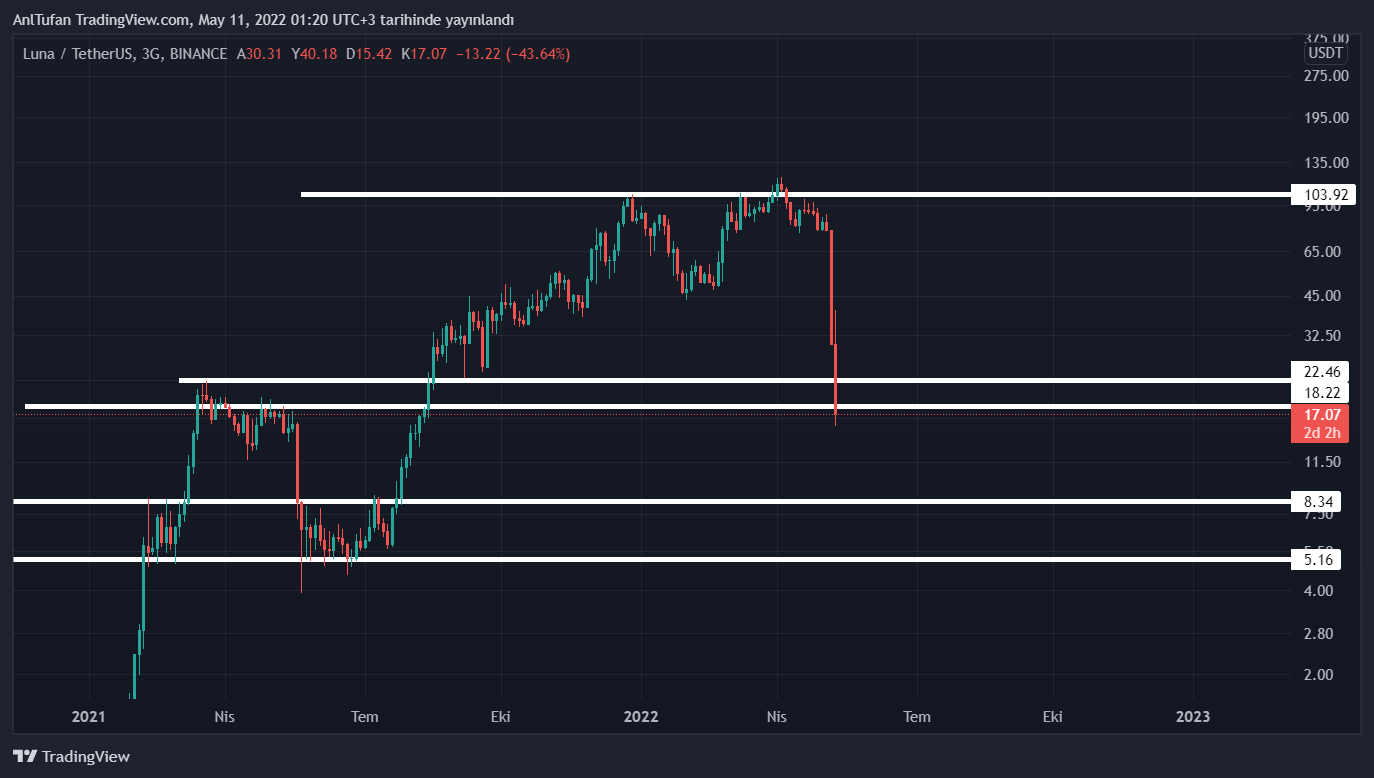Click the BINANCE exchange label
Image resolution: width=1374 pixels, height=778 pixels.
(198, 54)
